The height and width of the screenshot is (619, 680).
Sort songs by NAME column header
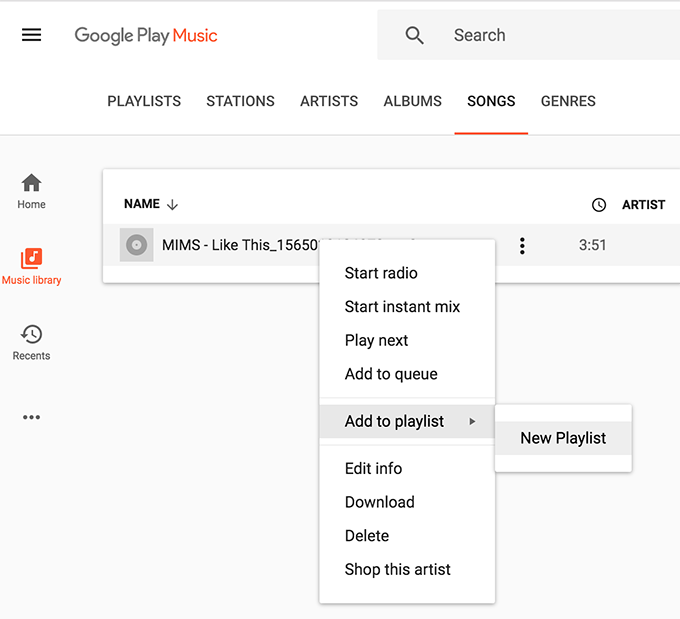142,204
